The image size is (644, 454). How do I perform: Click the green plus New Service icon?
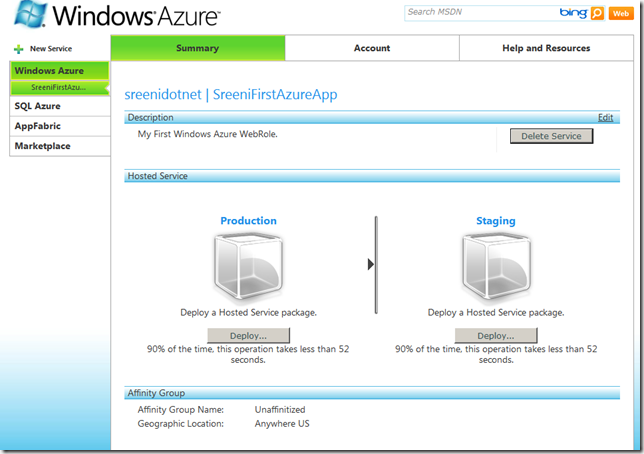[18, 48]
